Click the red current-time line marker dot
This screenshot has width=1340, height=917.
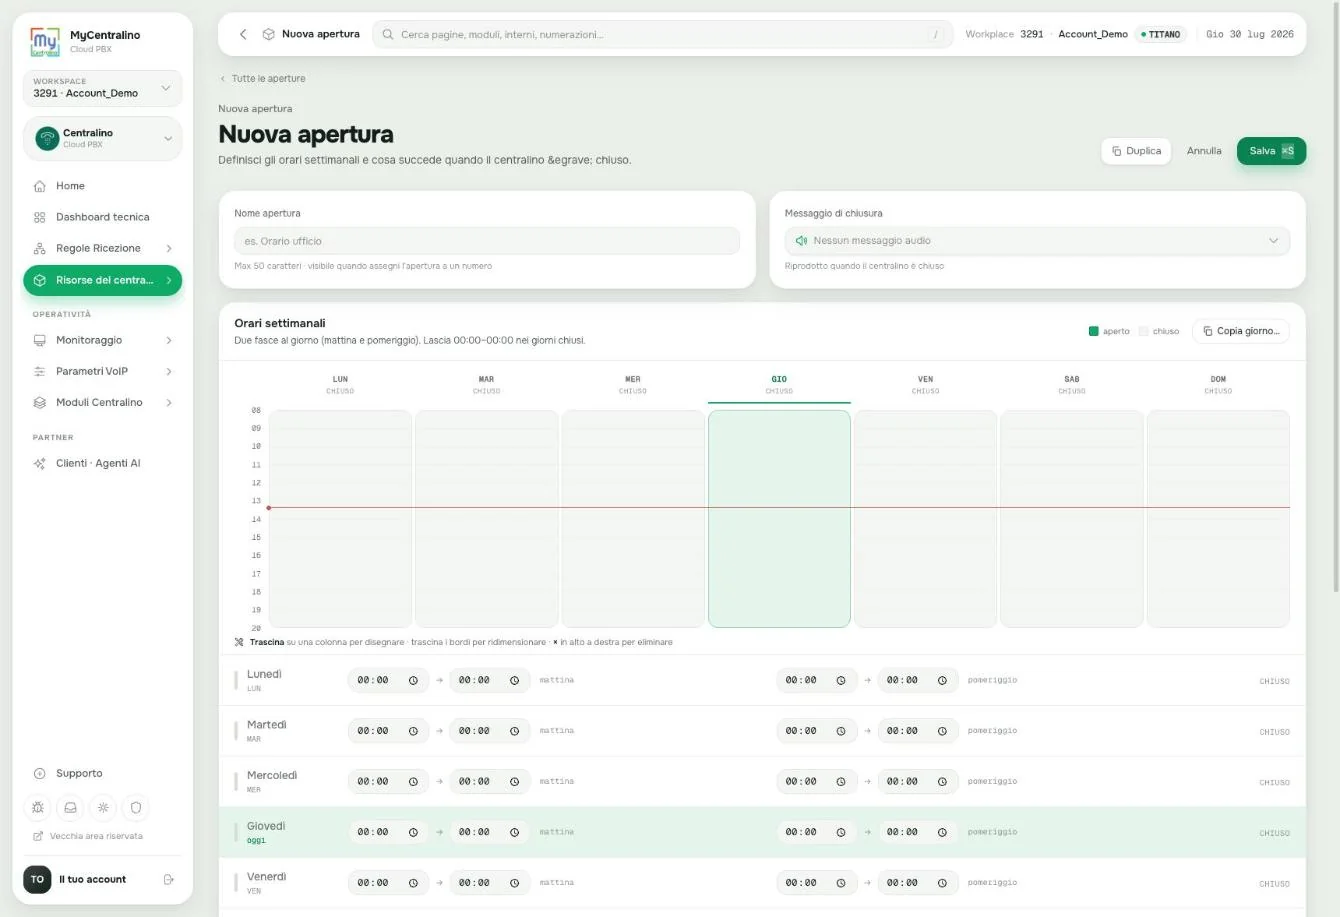coord(268,508)
